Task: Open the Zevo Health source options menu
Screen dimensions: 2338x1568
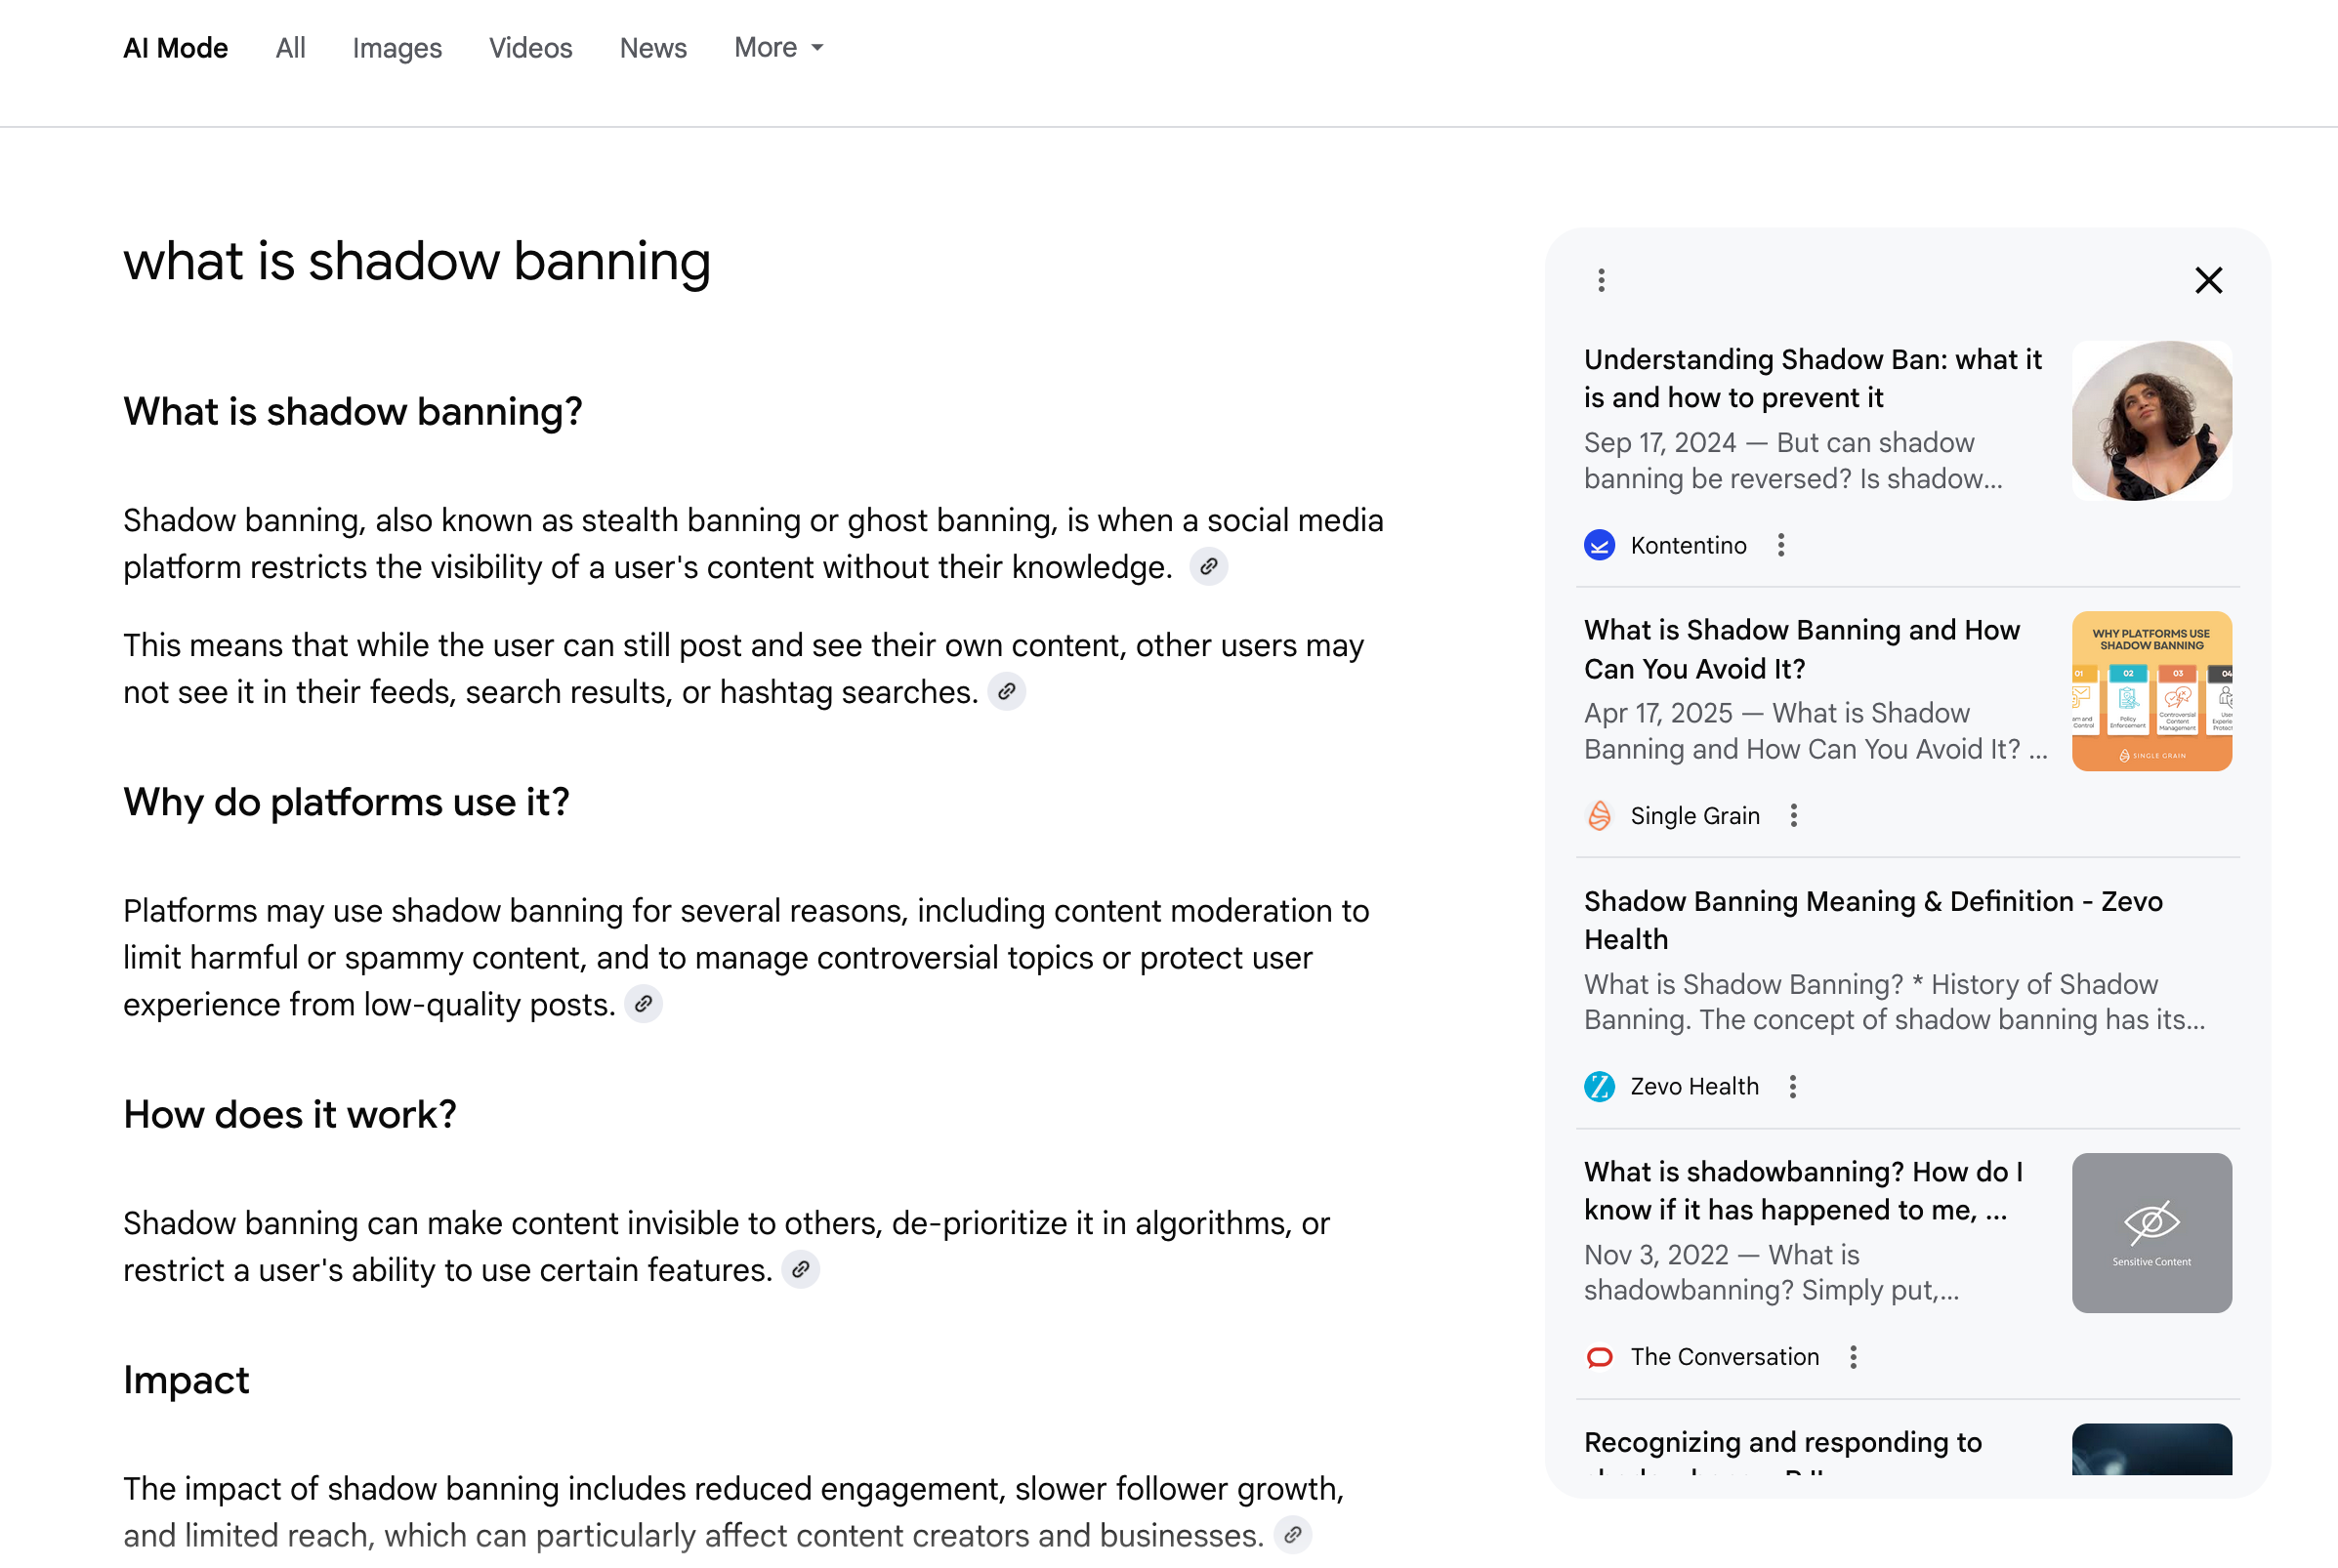Action: coord(1793,1087)
